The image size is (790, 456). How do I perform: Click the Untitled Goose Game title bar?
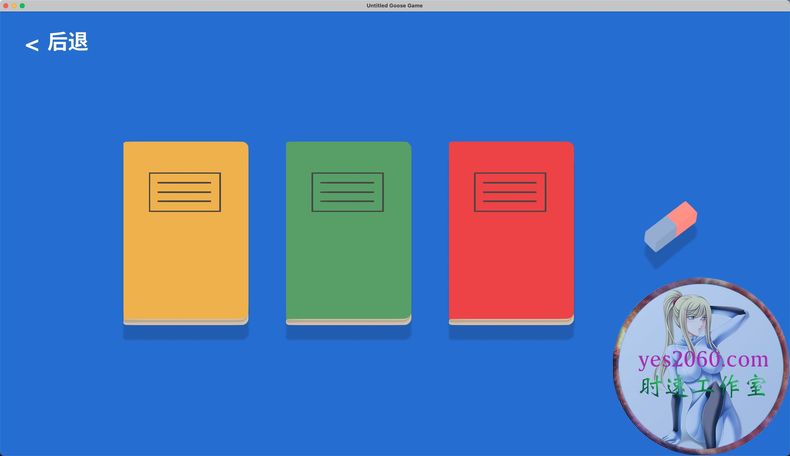click(x=395, y=5)
